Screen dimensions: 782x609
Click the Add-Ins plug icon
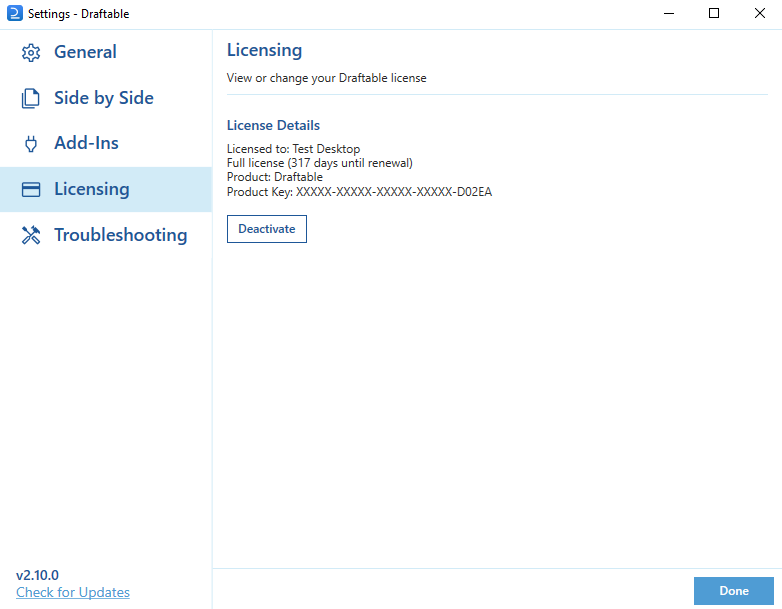31,144
